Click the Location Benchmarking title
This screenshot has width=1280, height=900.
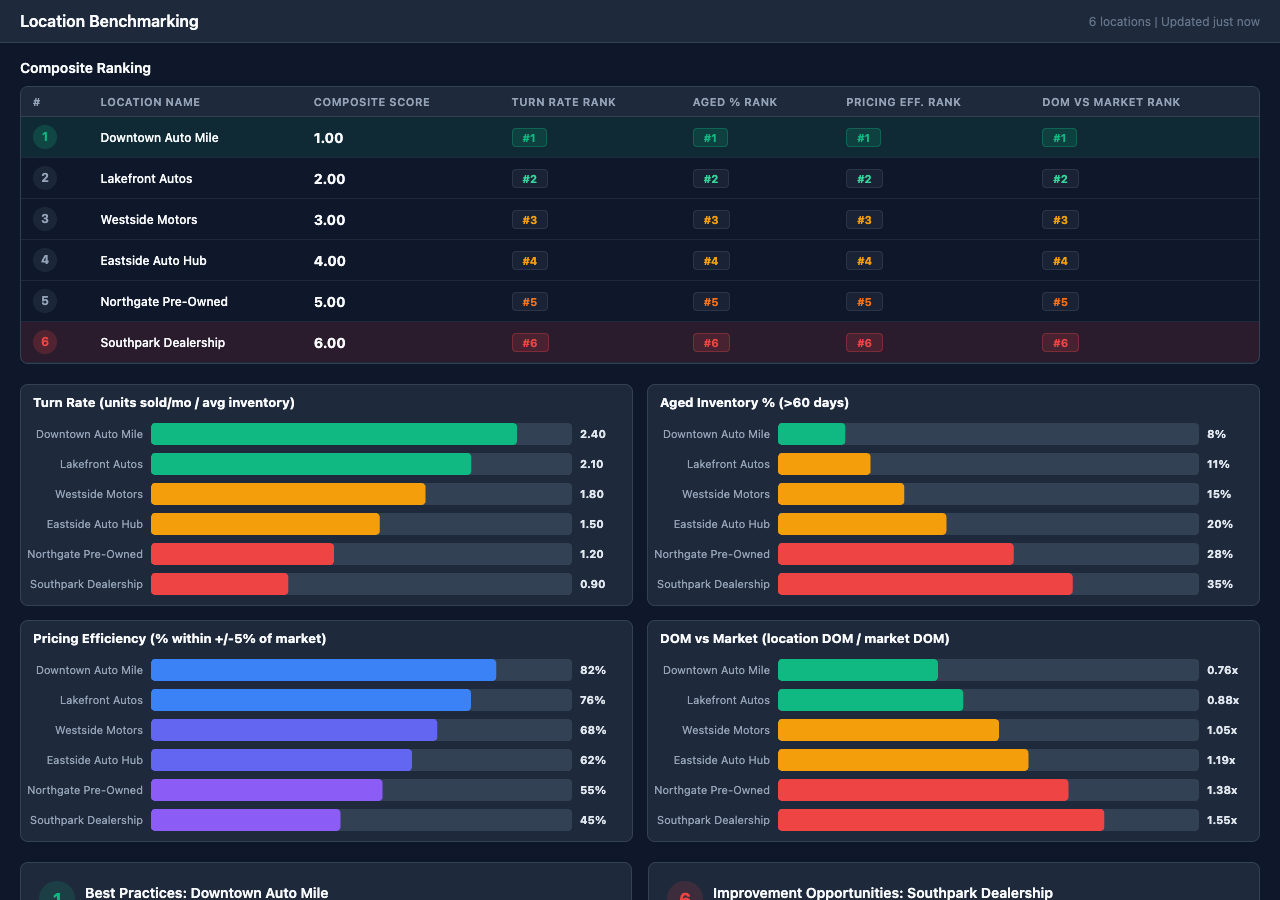(x=109, y=20)
